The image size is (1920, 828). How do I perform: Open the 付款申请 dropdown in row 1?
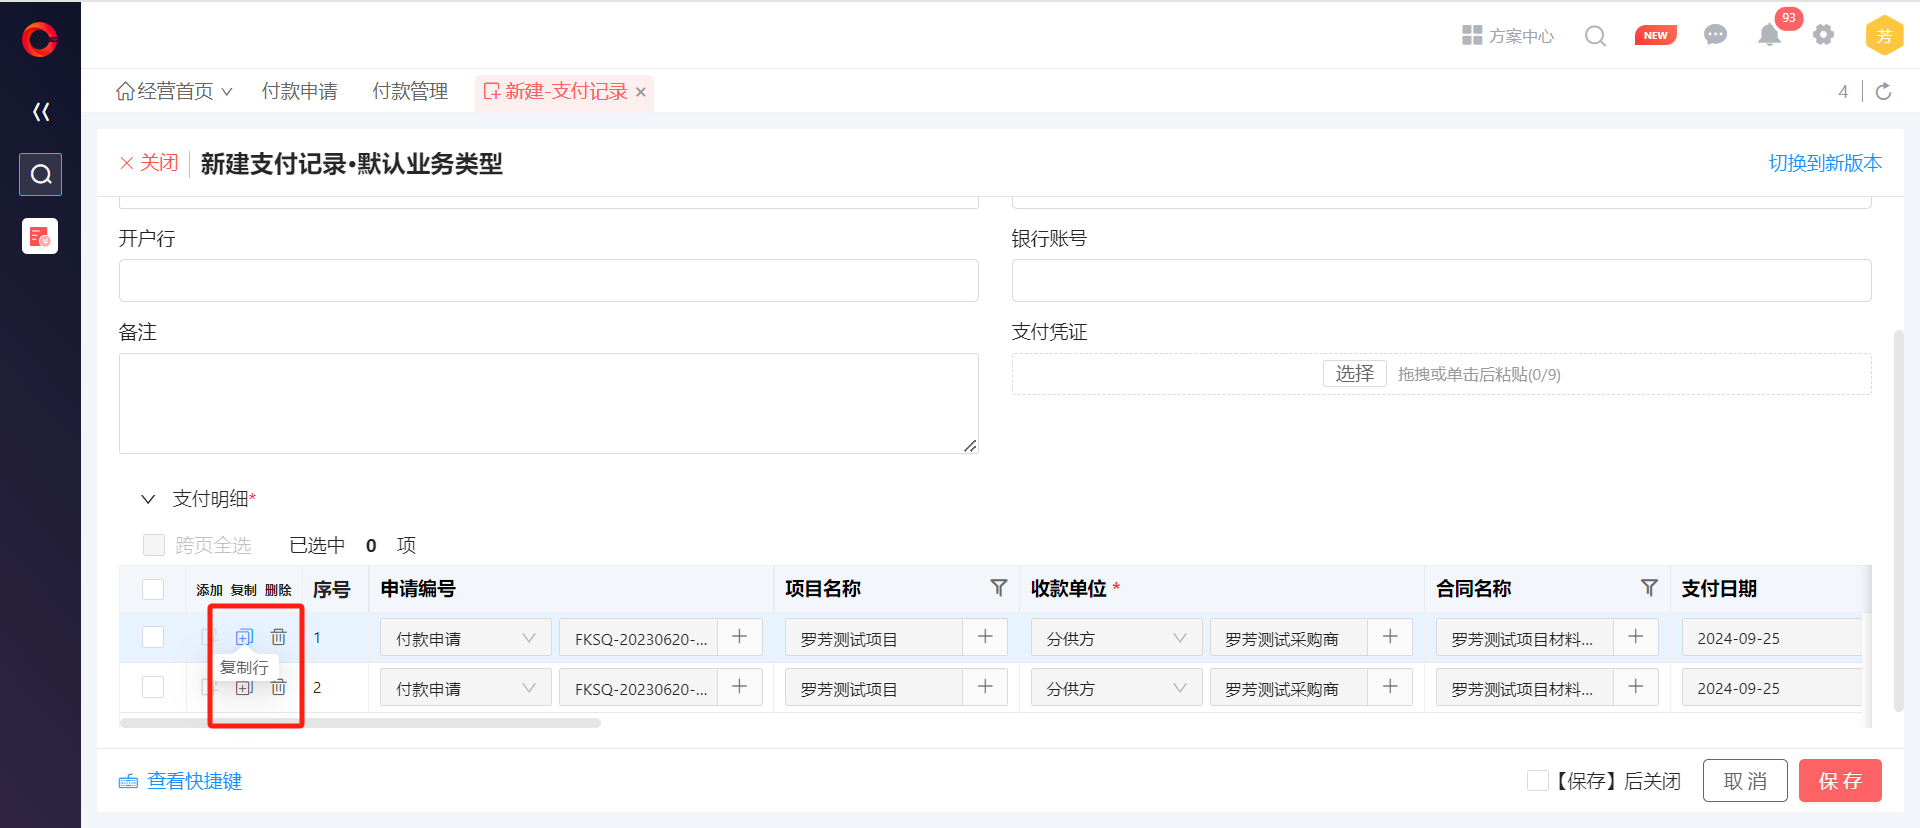click(466, 638)
